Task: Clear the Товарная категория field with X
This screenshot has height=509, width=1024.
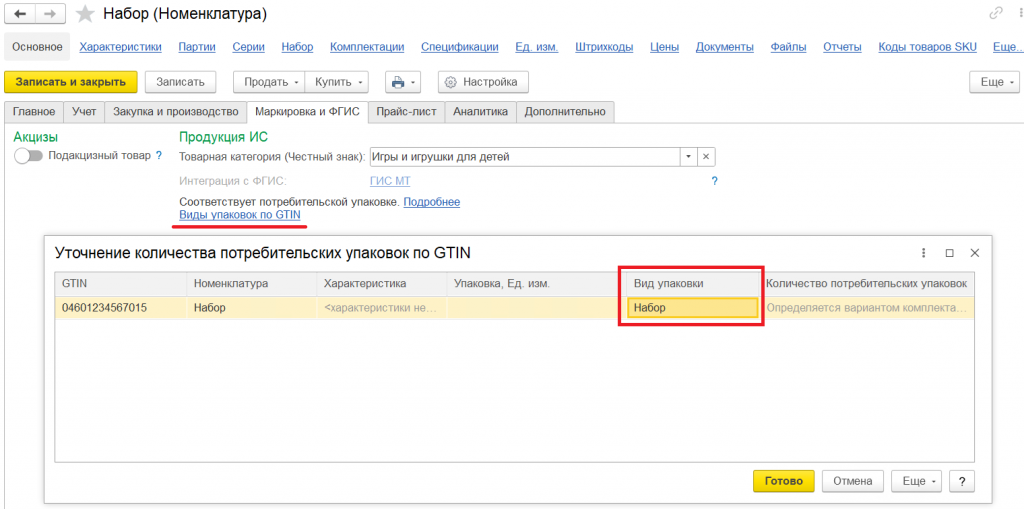Action: click(707, 157)
